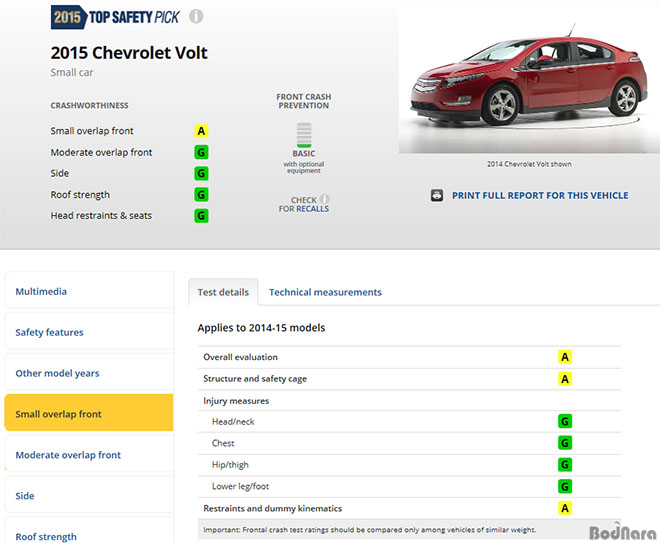
Task: Click Print Full Report For This Vehicle link
Action: coord(540,196)
